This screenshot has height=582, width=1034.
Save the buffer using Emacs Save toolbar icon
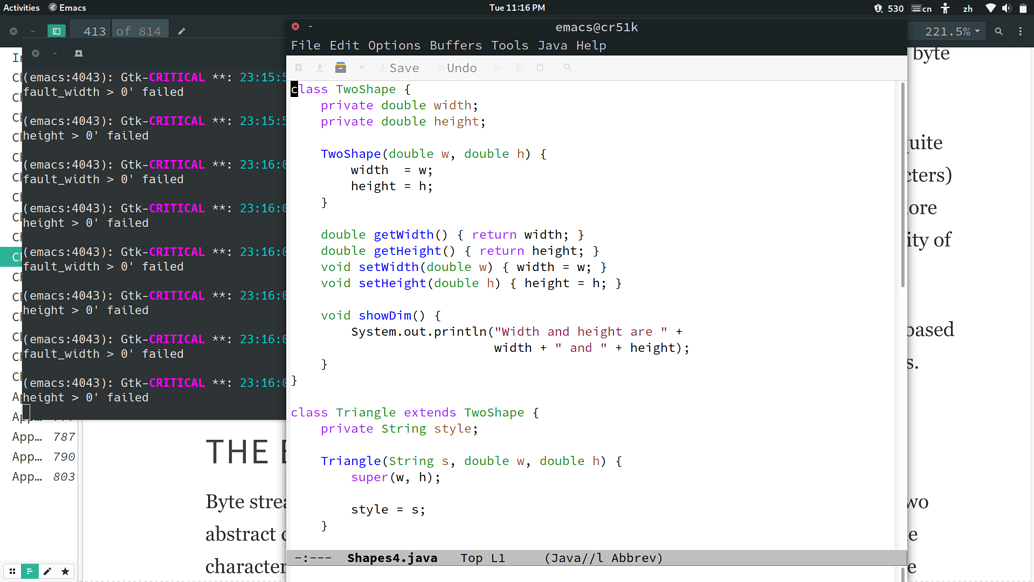coord(397,67)
